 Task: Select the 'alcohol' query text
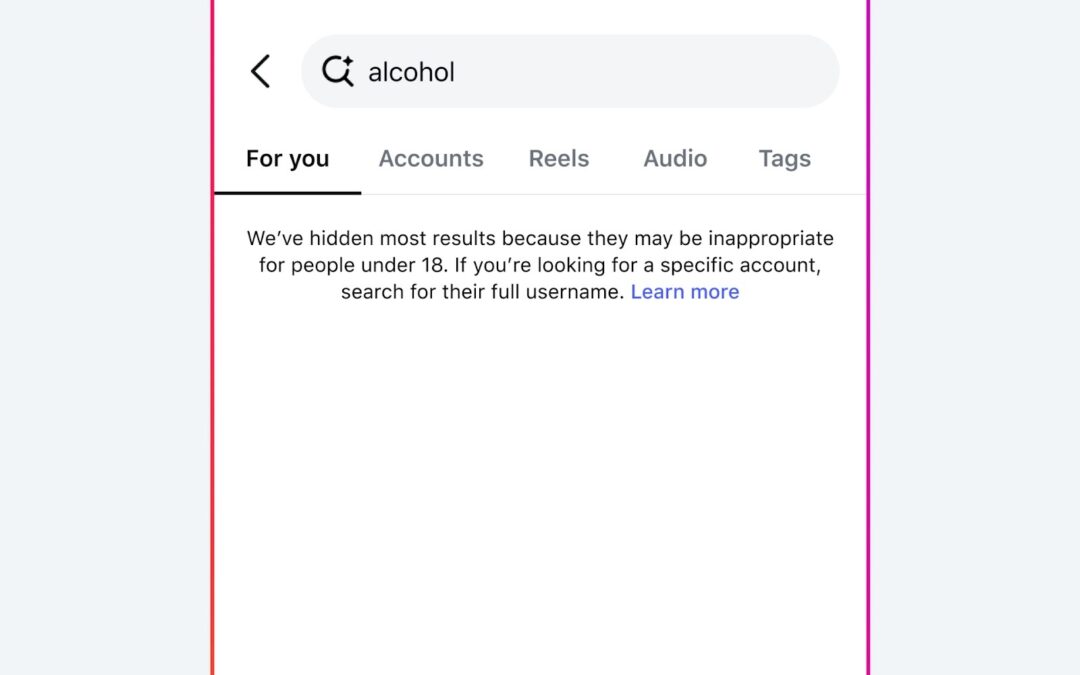pyautogui.click(x=411, y=72)
